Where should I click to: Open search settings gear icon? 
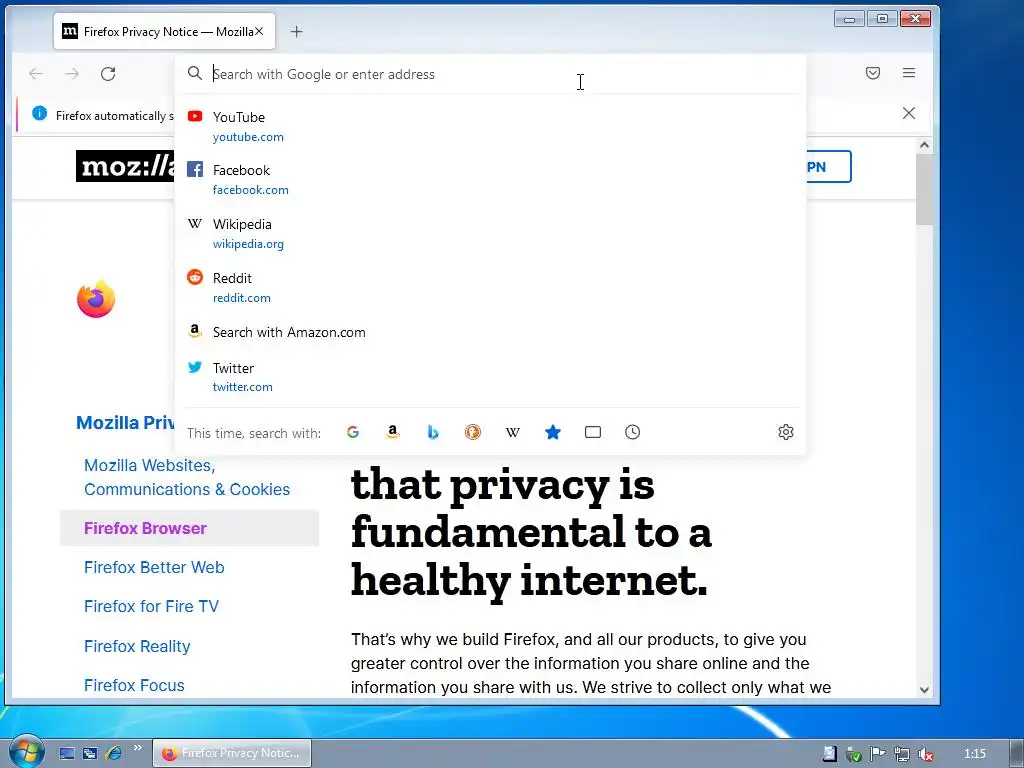click(x=786, y=432)
